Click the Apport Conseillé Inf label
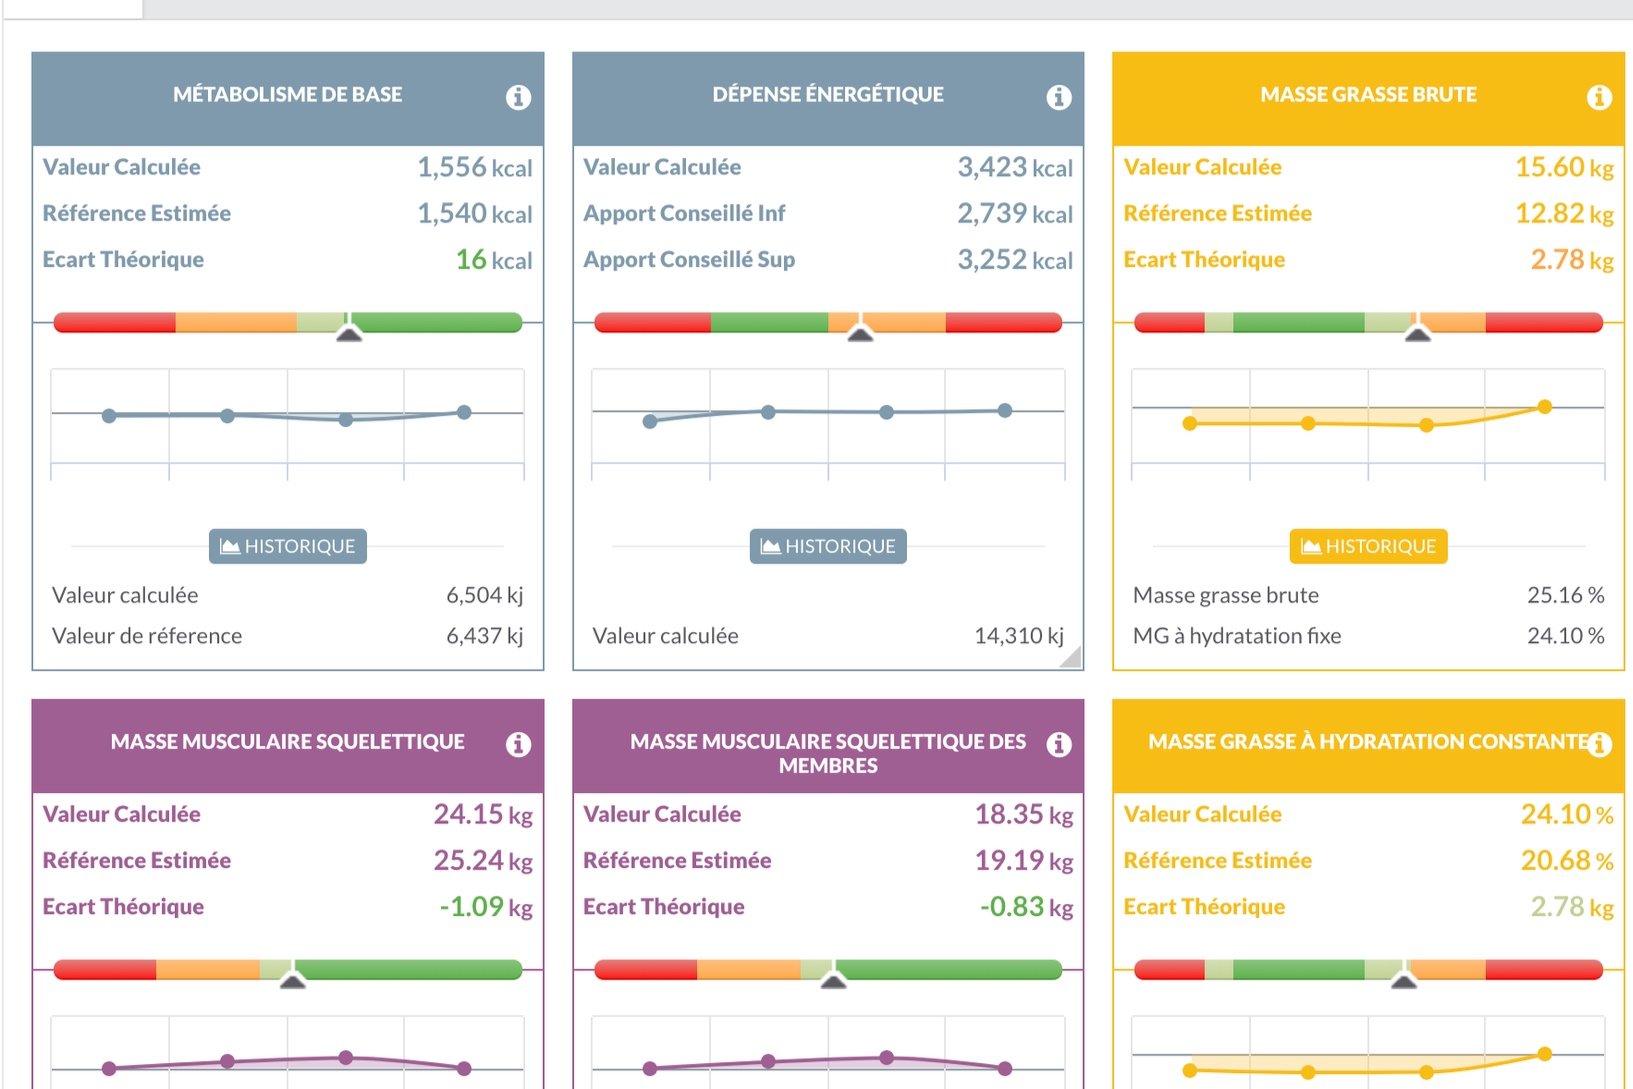Image resolution: width=1633 pixels, height=1089 pixels. point(684,213)
